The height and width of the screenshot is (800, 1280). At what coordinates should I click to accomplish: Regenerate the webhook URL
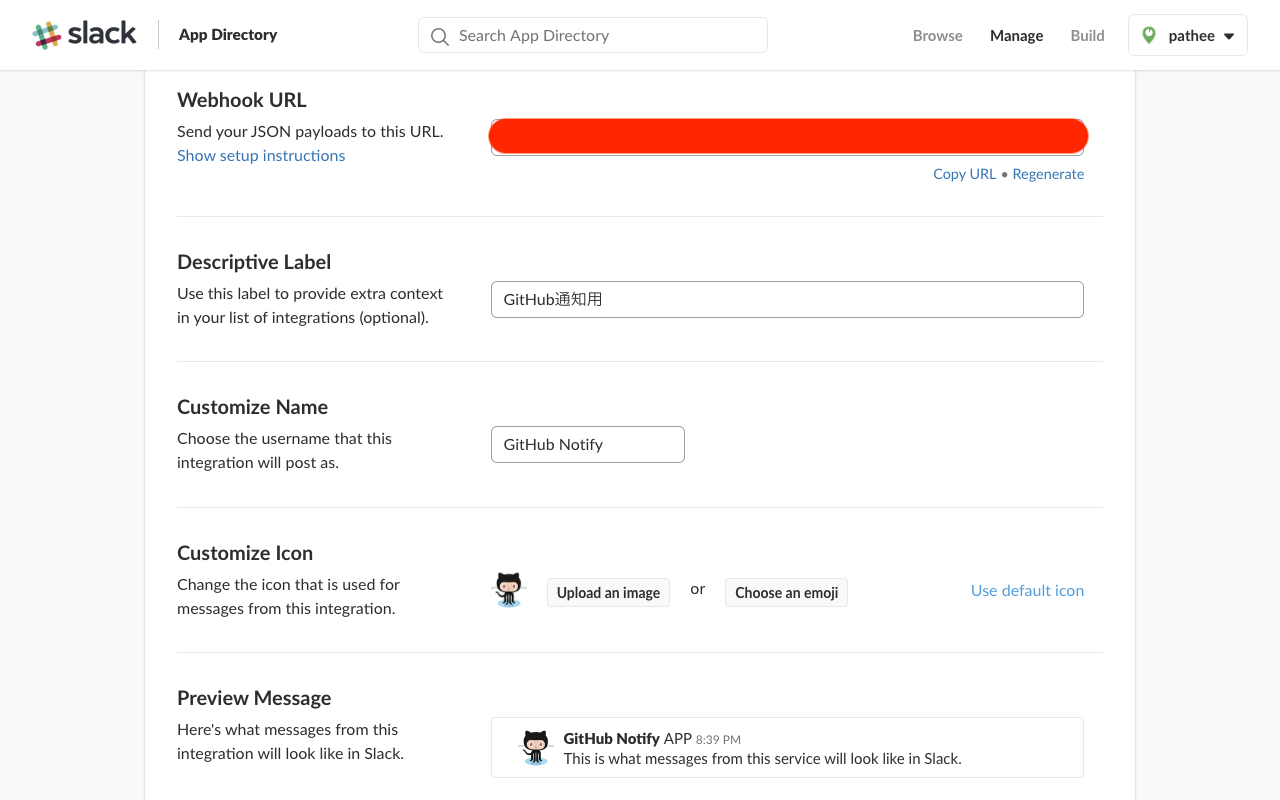click(x=1048, y=174)
